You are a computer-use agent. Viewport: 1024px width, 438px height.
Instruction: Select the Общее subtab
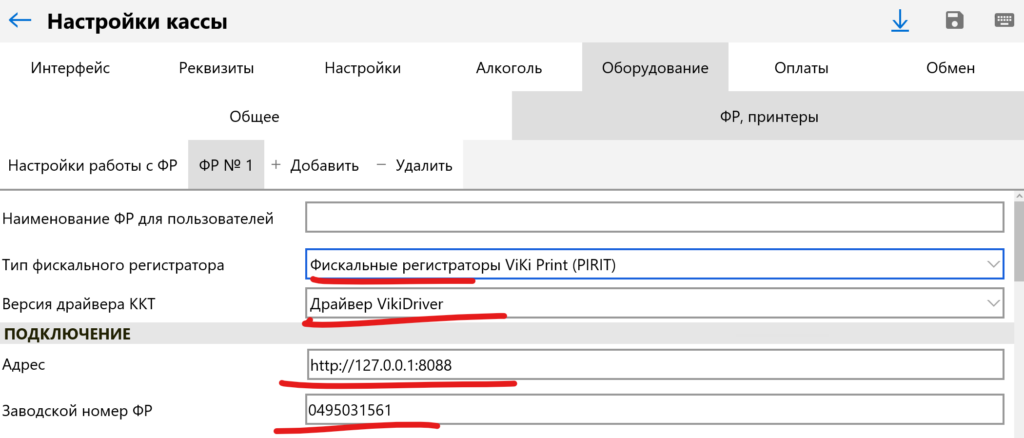click(255, 117)
